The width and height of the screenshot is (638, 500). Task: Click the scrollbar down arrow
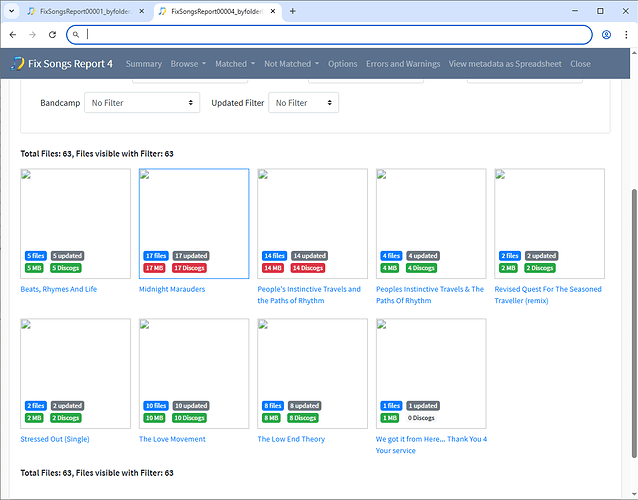[634, 495]
